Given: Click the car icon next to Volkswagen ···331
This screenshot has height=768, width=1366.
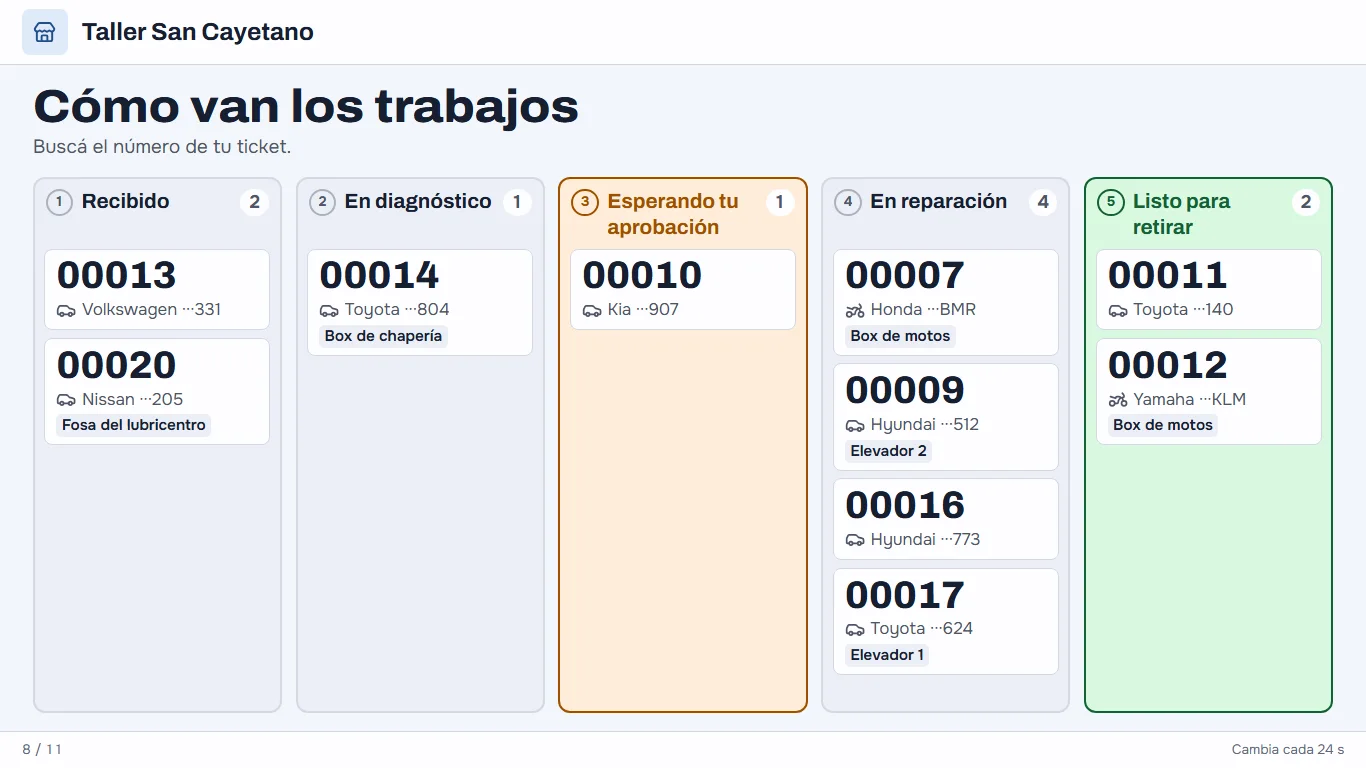Looking at the screenshot, I should click(x=66, y=310).
